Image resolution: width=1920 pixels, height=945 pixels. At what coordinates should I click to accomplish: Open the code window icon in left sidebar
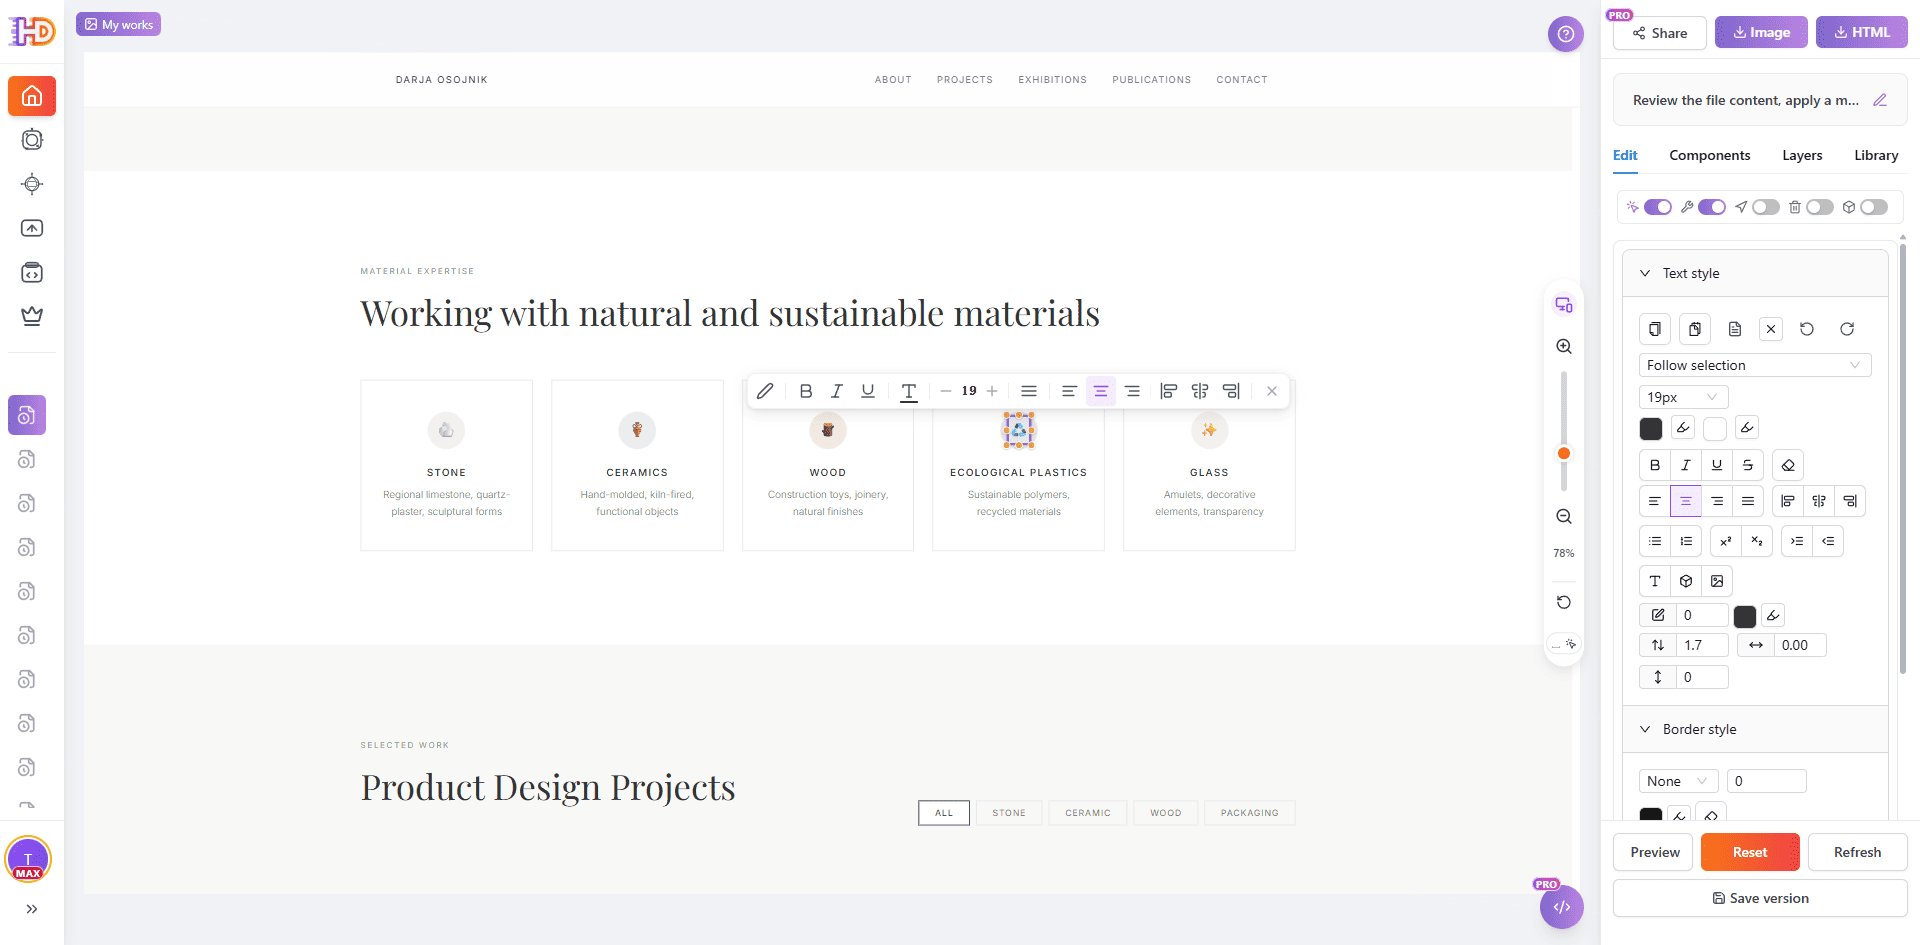tap(32, 272)
